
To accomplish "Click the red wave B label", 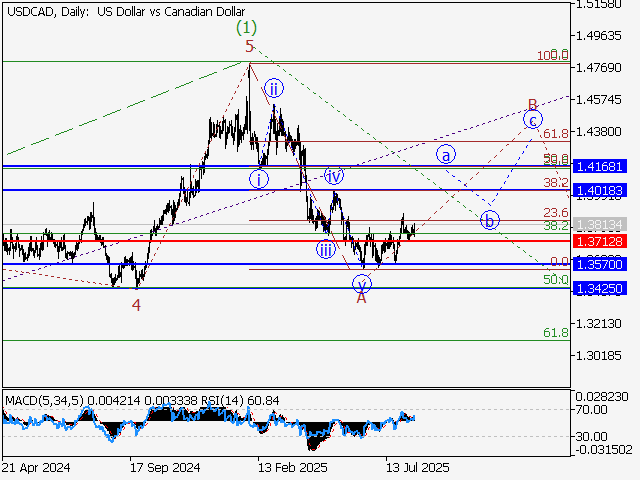I will click(x=533, y=104).
